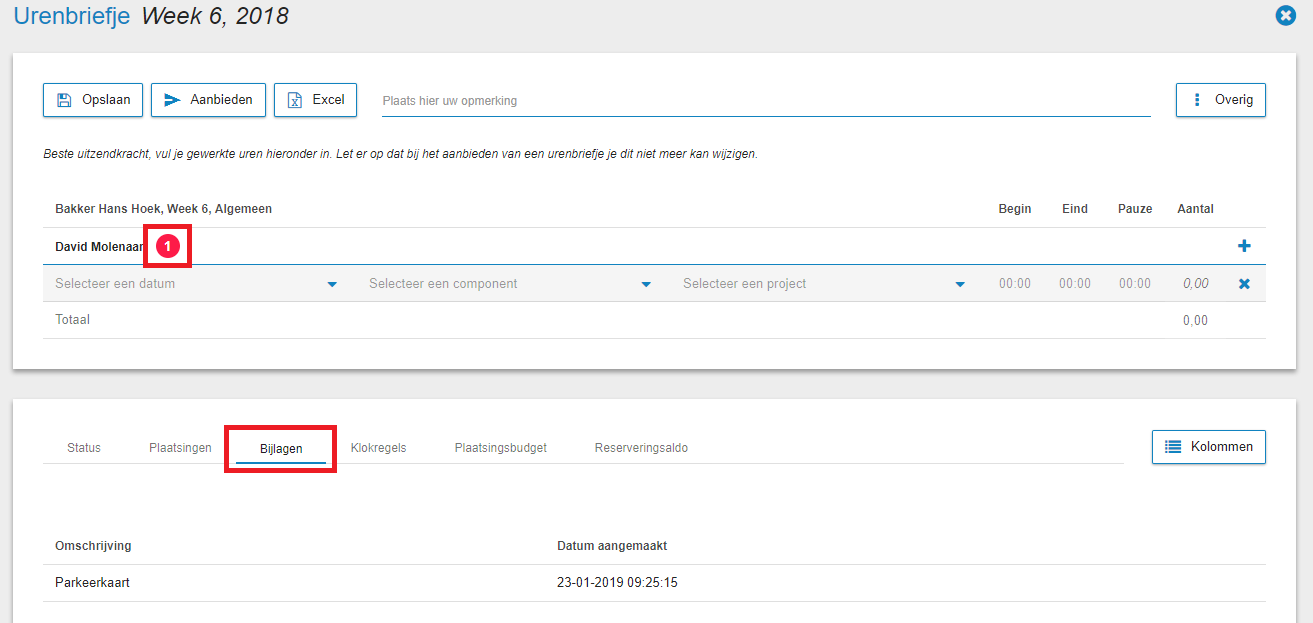This screenshot has height=623, width=1313.
Task: Open the Kolommen column chooser
Action: [x=1208, y=447]
